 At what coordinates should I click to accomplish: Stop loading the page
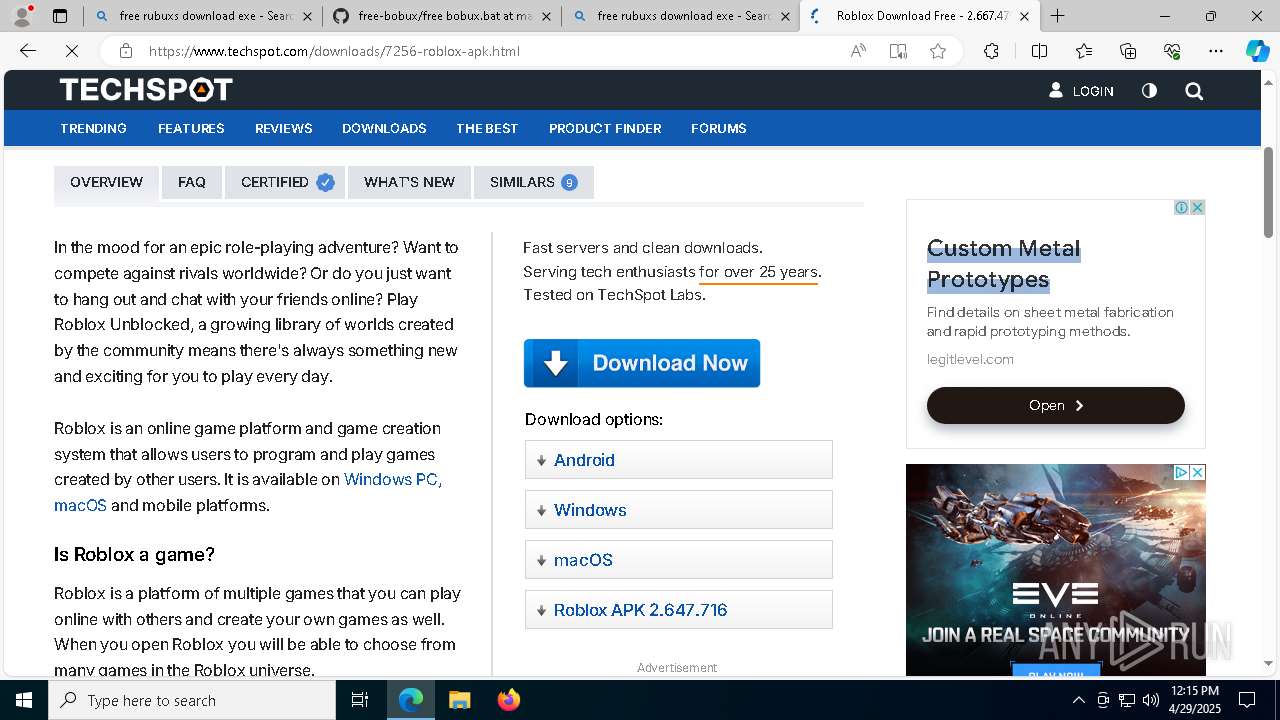coord(73,51)
